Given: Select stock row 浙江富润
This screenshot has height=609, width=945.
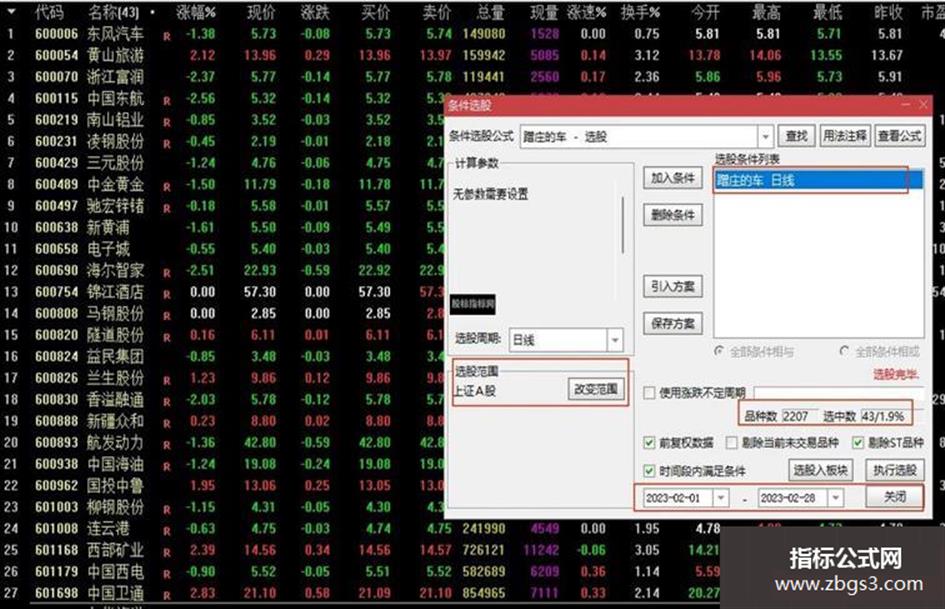Looking at the screenshot, I should 116,77.
